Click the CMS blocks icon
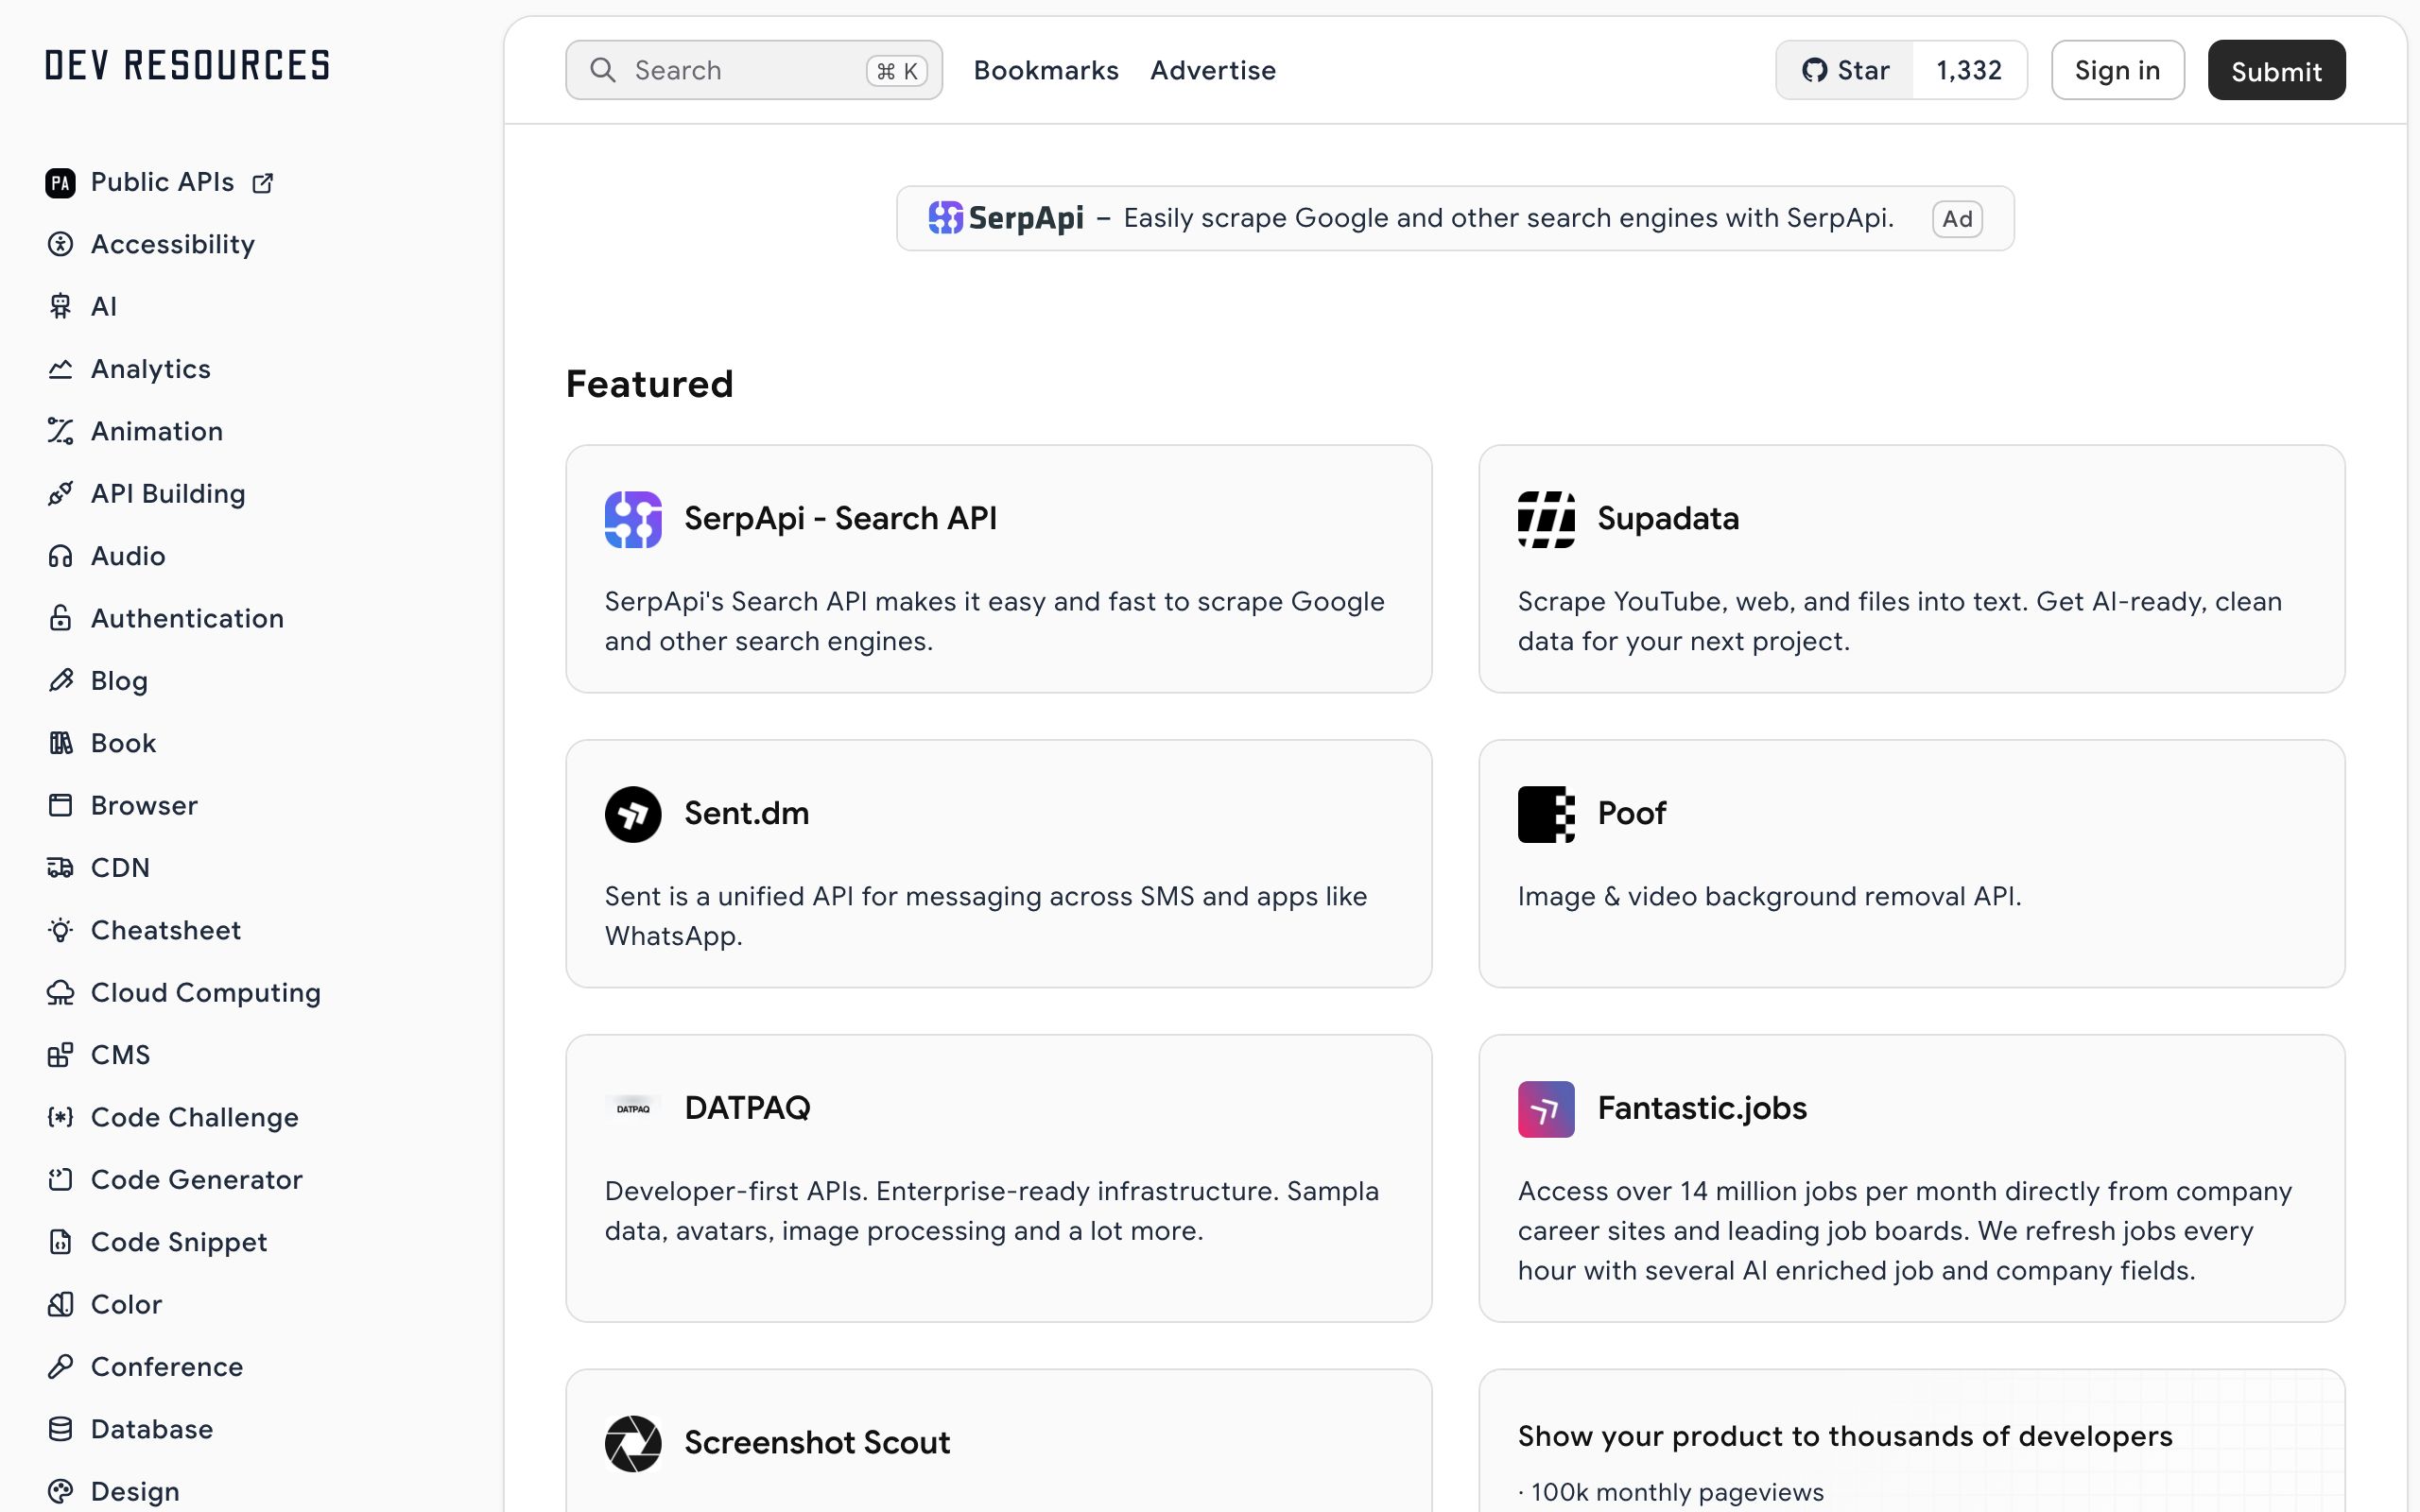 tap(60, 1055)
